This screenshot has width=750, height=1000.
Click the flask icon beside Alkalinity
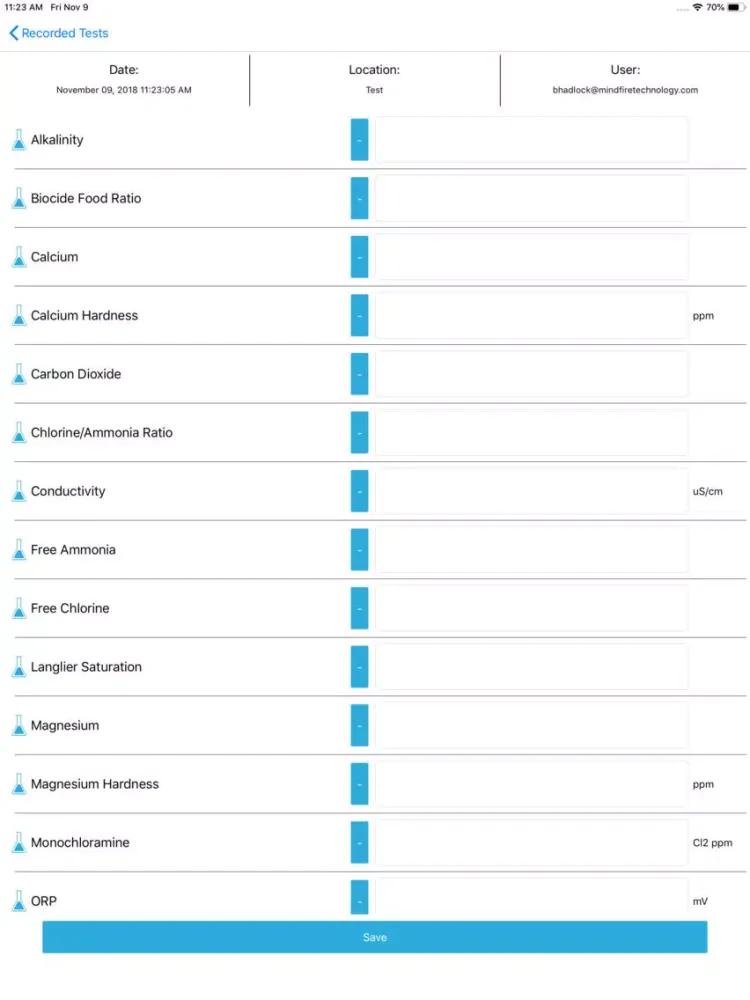click(x=18, y=140)
